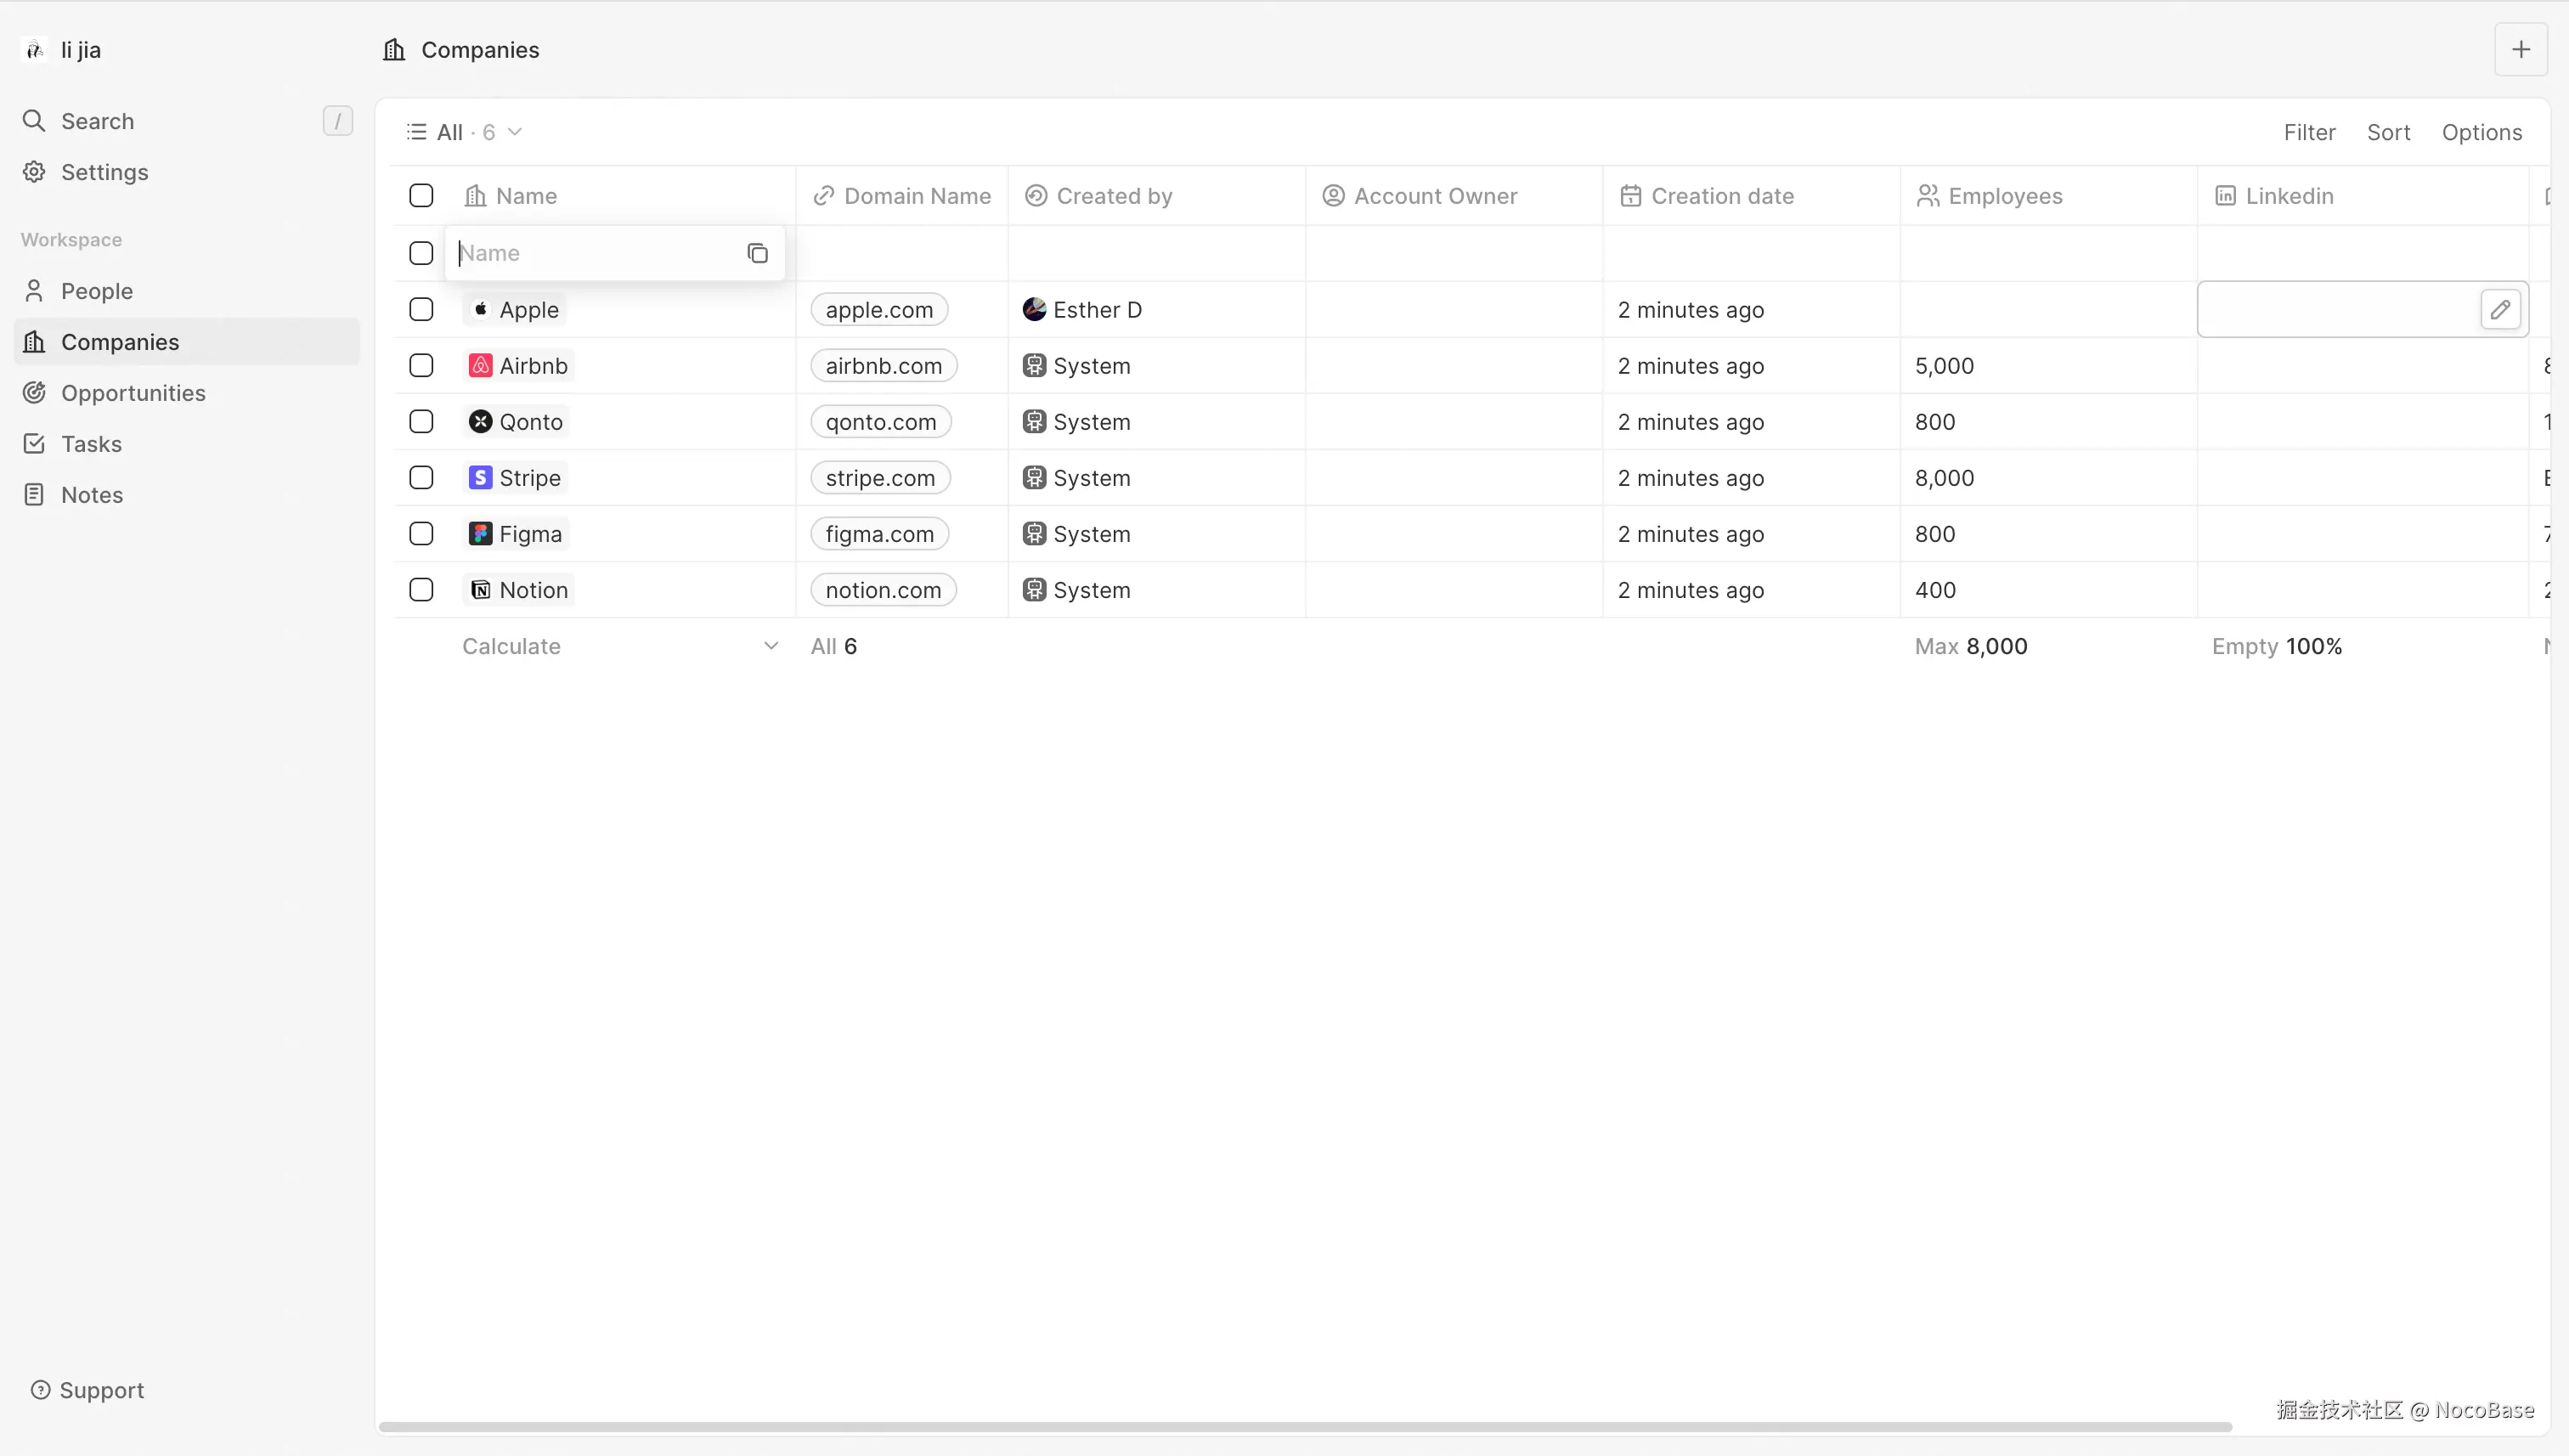The image size is (2569, 1456).
Task: Click the Opportunities target icon
Action: [34, 393]
